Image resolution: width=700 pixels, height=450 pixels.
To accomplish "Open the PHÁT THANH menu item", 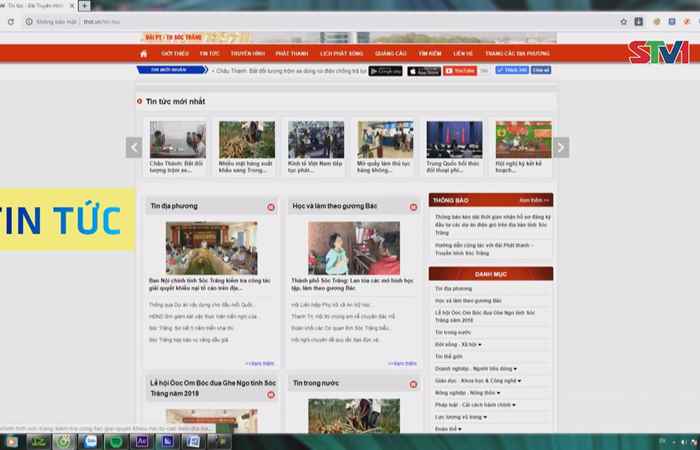I will click(x=292, y=54).
